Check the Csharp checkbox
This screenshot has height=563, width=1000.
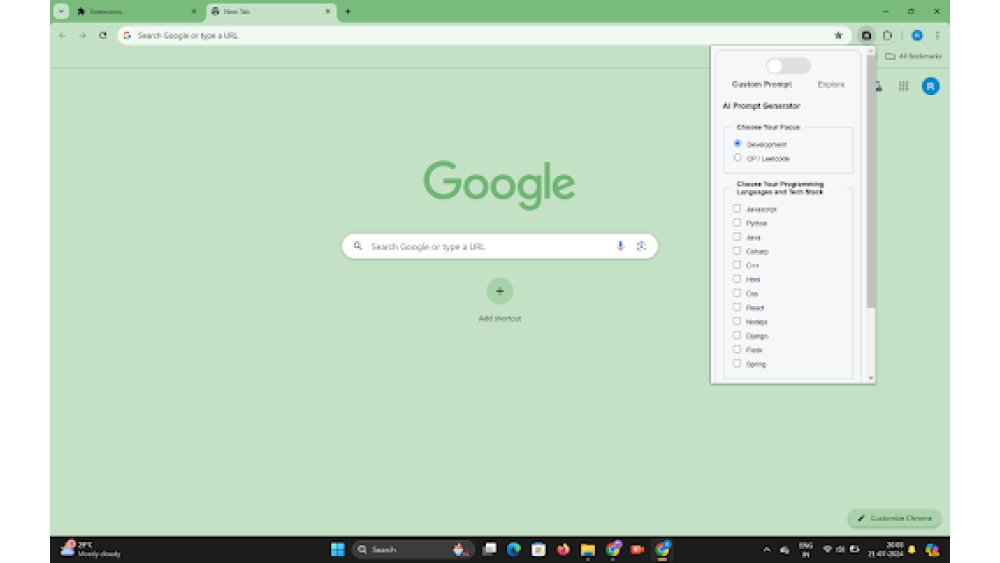coord(737,251)
